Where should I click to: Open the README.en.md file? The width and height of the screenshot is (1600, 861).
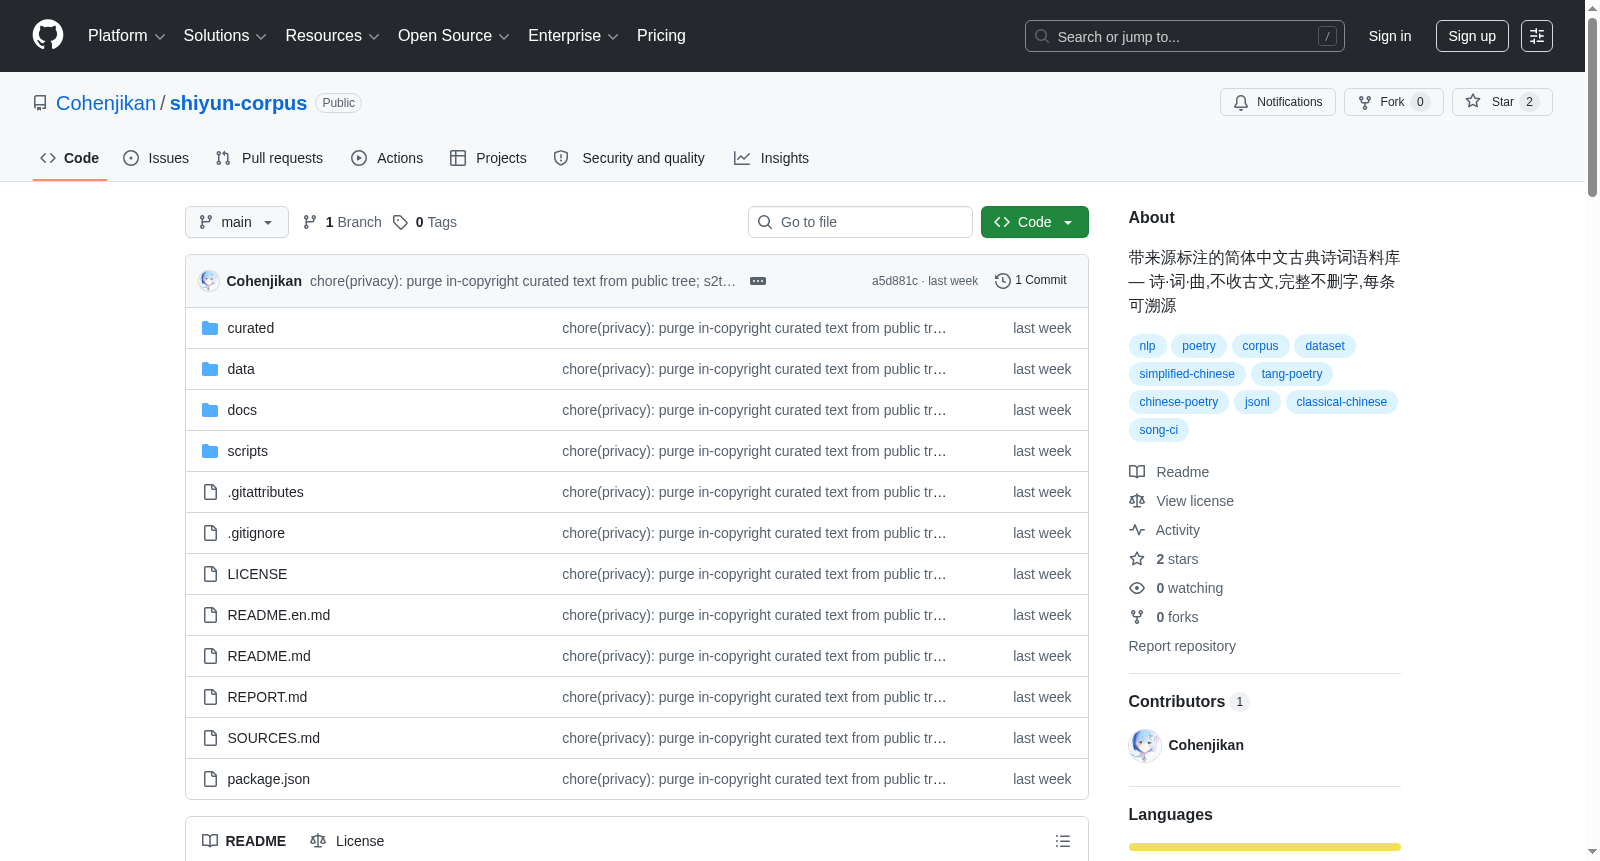279,615
